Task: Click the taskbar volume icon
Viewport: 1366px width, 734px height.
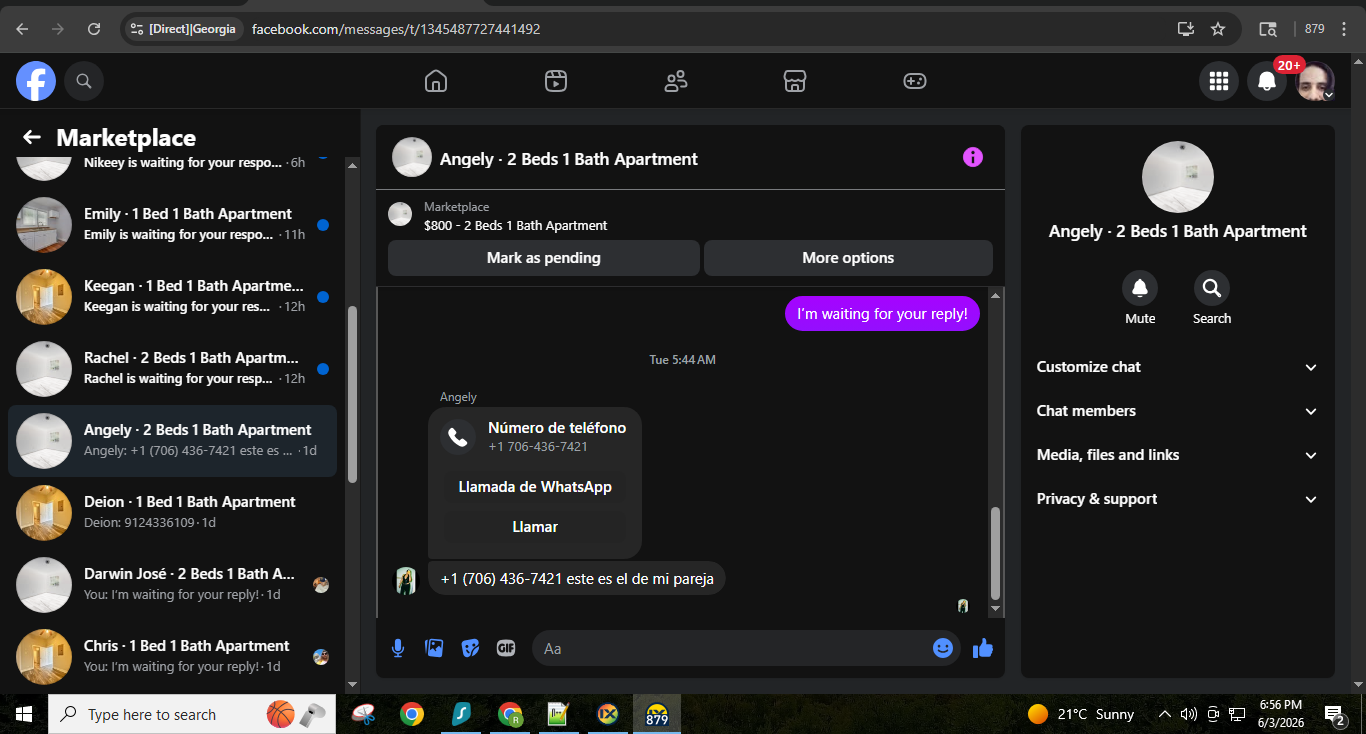Action: point(1188,714)
